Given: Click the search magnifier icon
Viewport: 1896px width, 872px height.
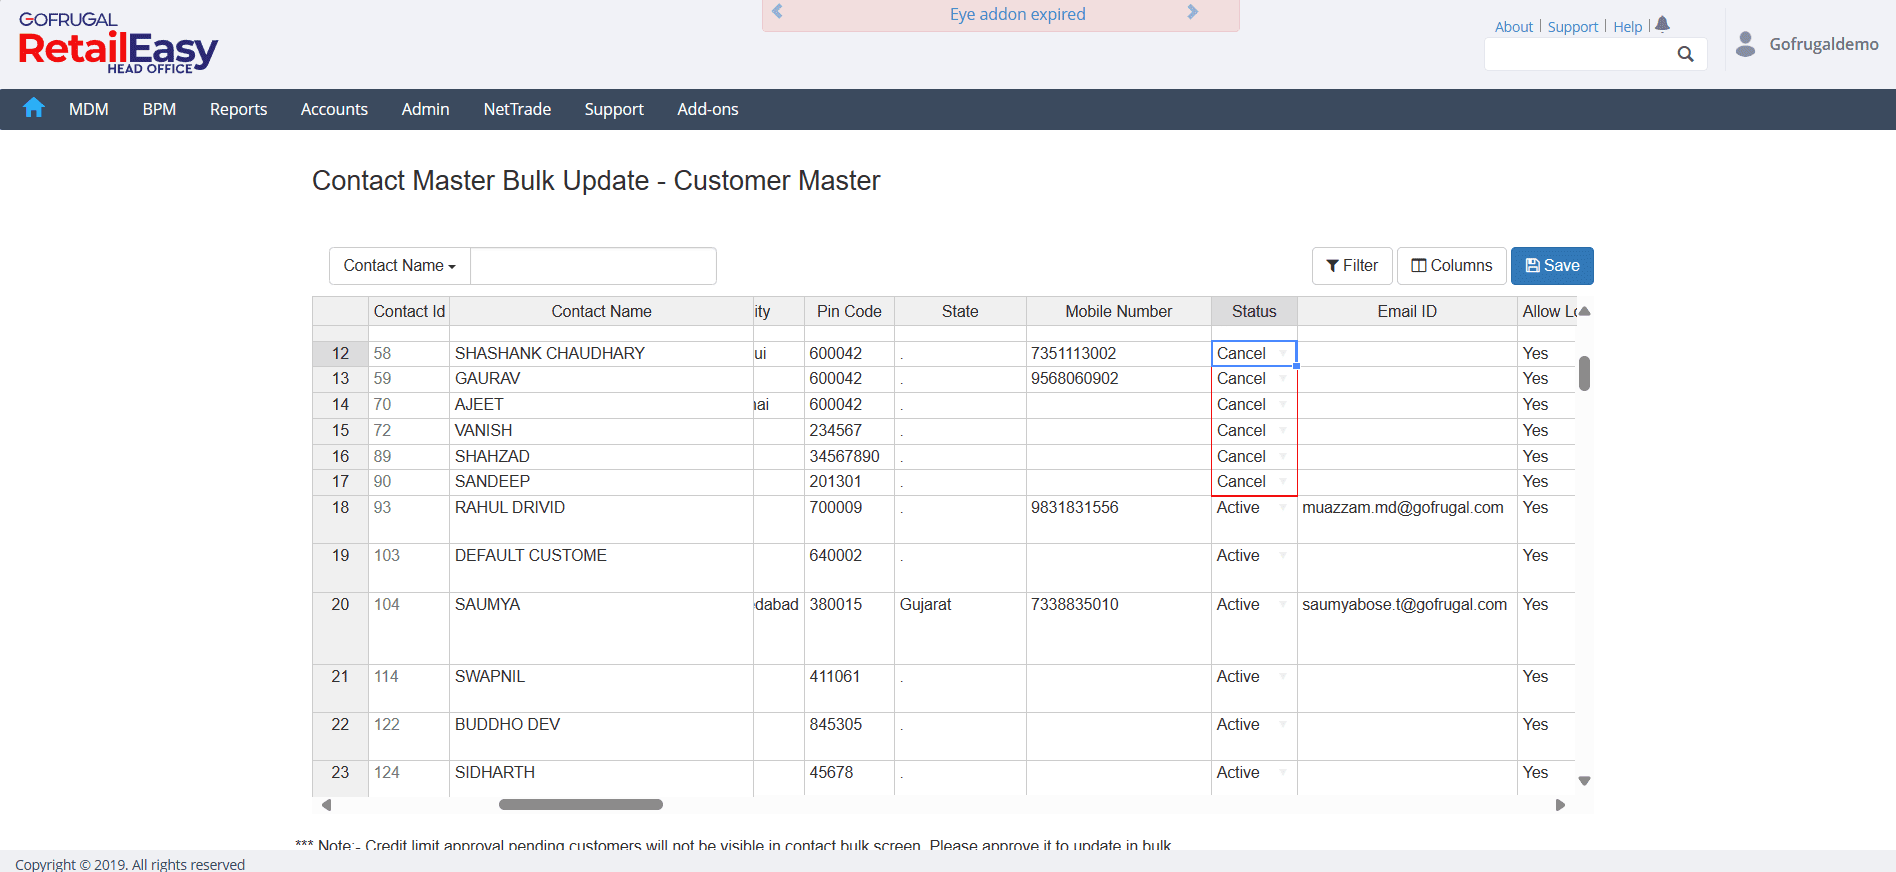Looking at the screenshot, I should click(1685, 54).
